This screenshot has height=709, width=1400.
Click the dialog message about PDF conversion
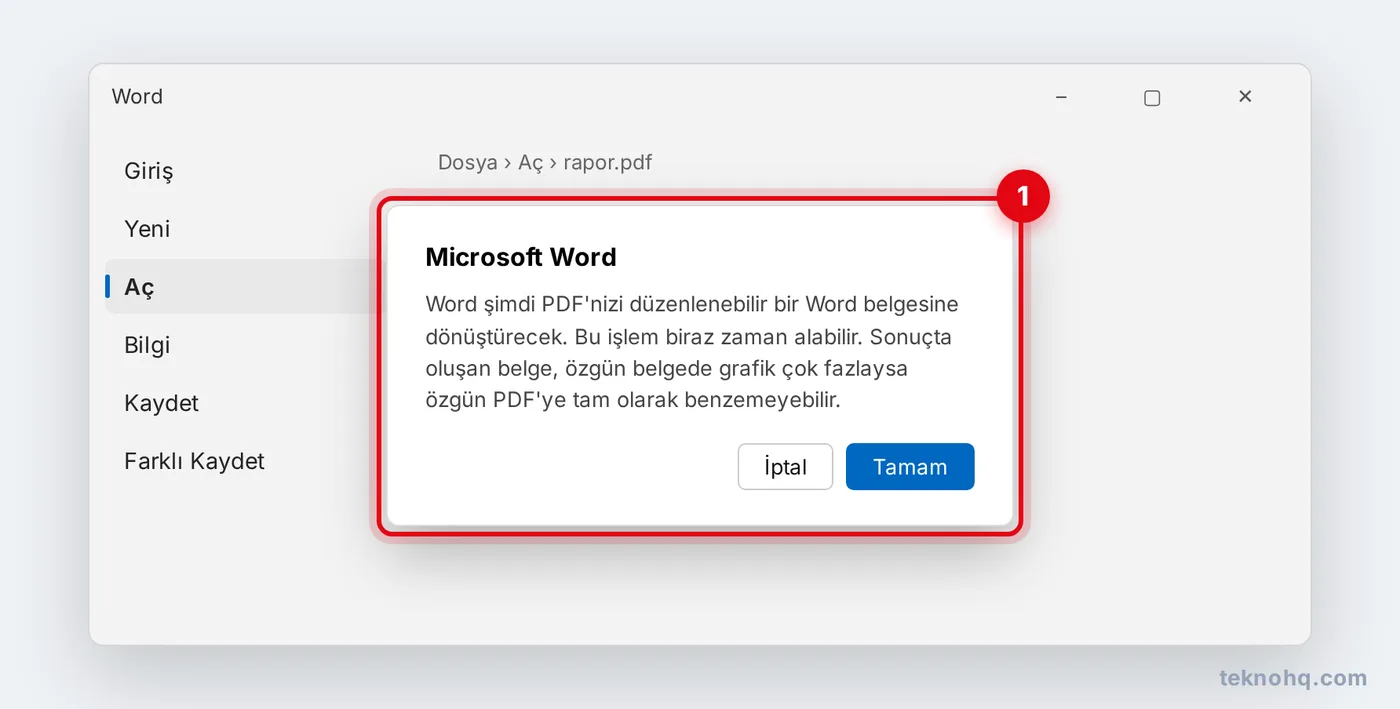692,352
